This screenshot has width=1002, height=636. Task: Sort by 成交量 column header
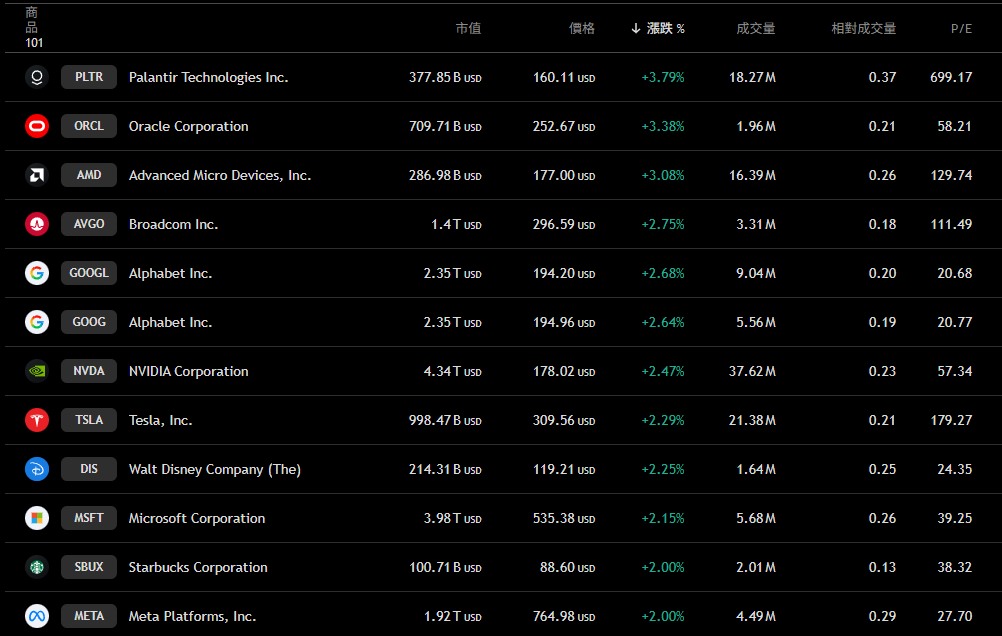[755, 28]
